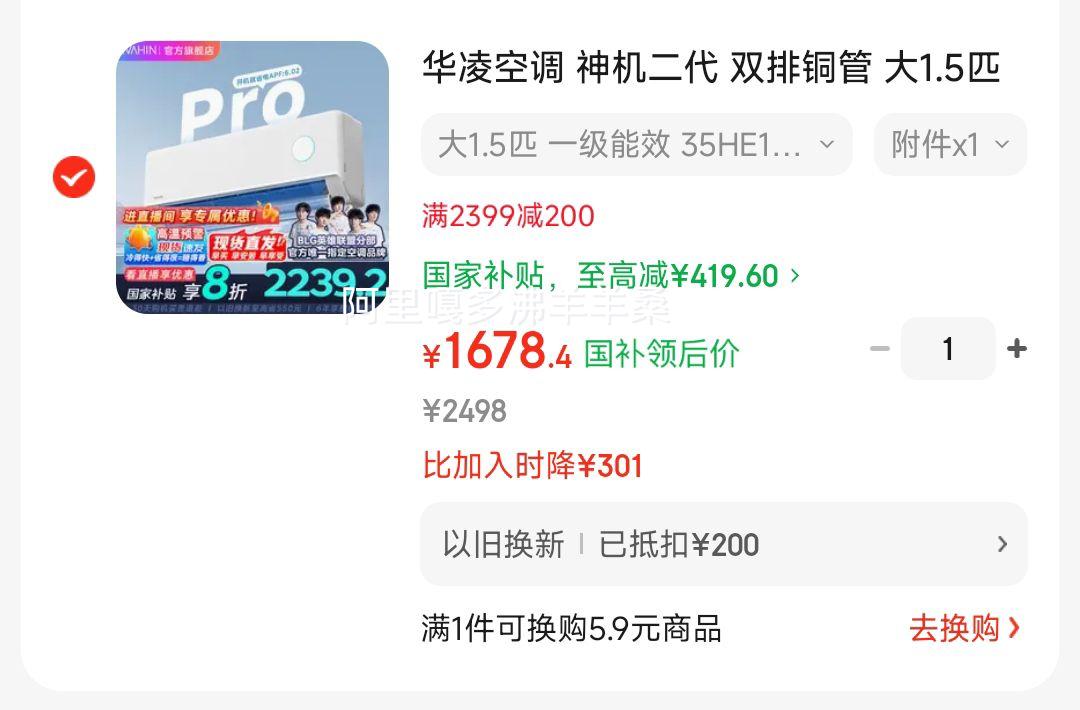Tap the 满1件可换购5.9元商品 text
Viewport: 1080px width, 710px height.
572,628
